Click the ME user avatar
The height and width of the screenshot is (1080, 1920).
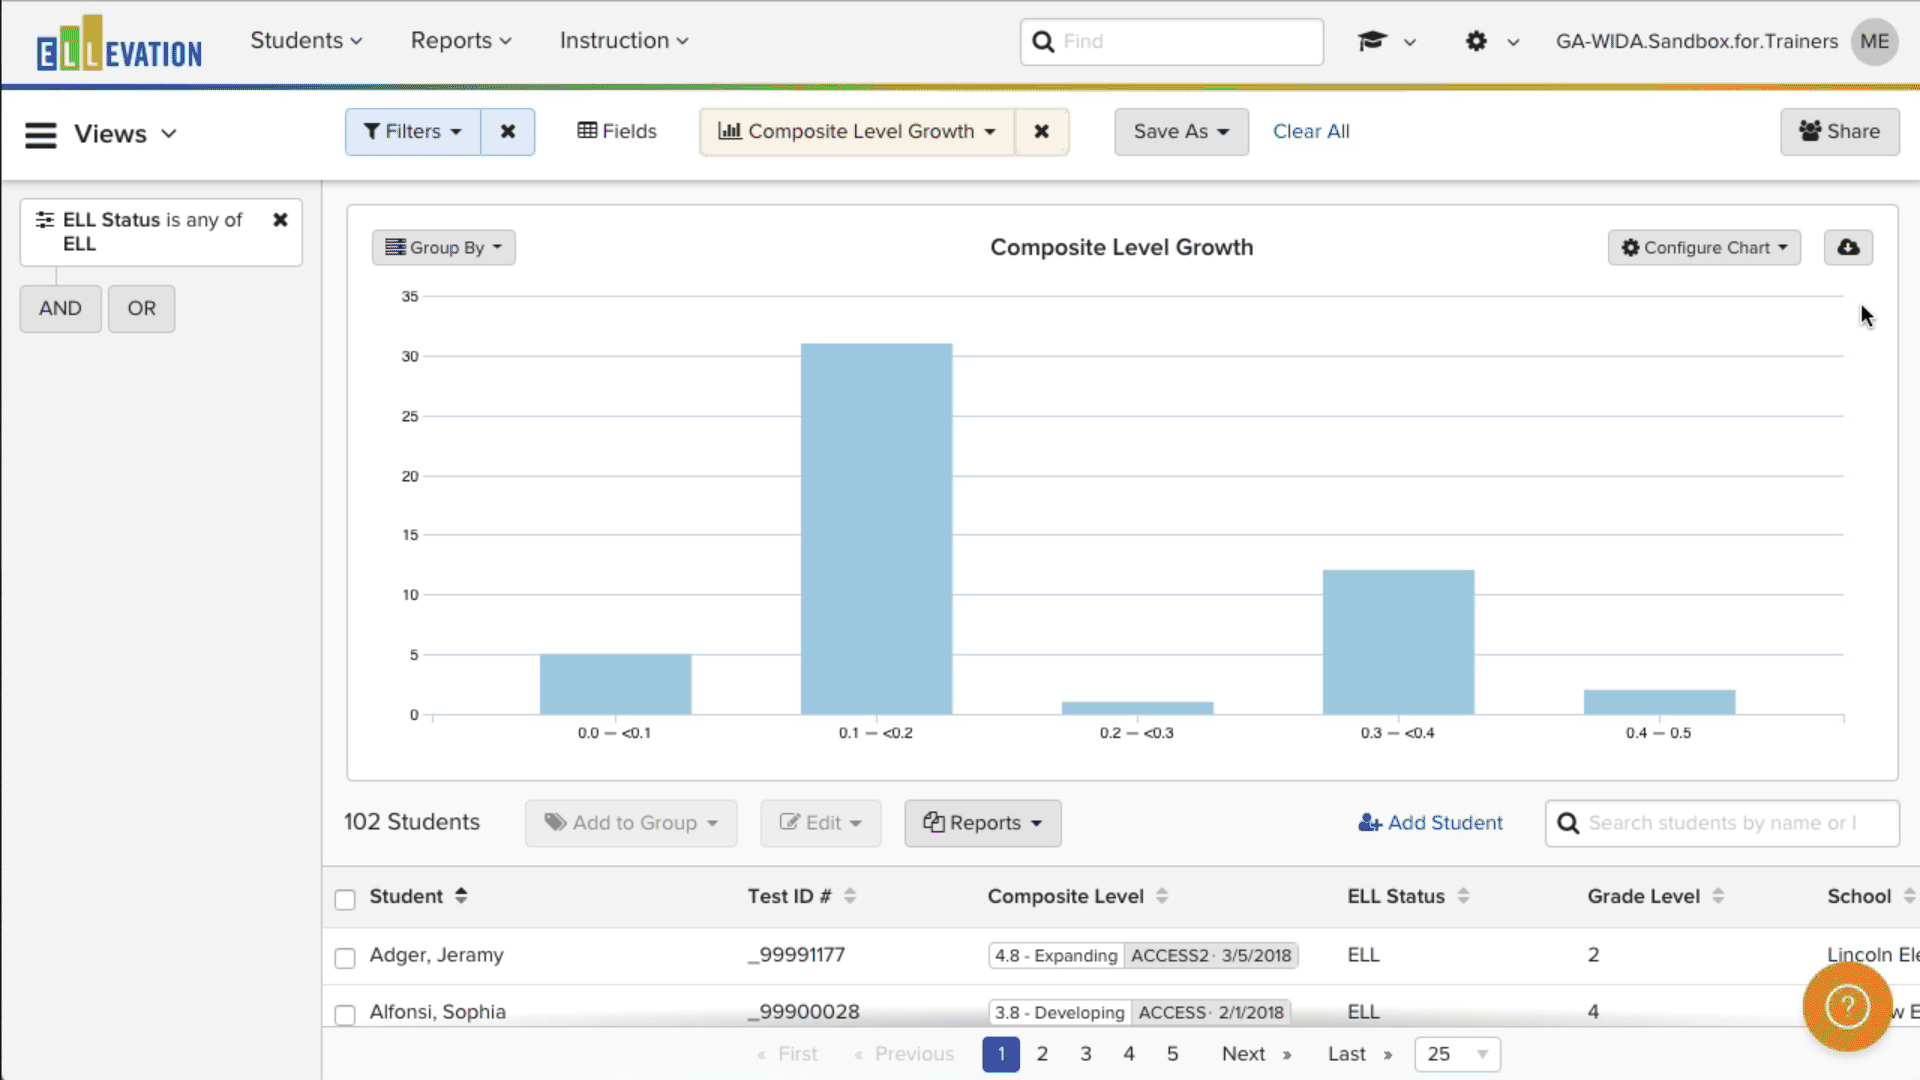tap(1874, 41)
